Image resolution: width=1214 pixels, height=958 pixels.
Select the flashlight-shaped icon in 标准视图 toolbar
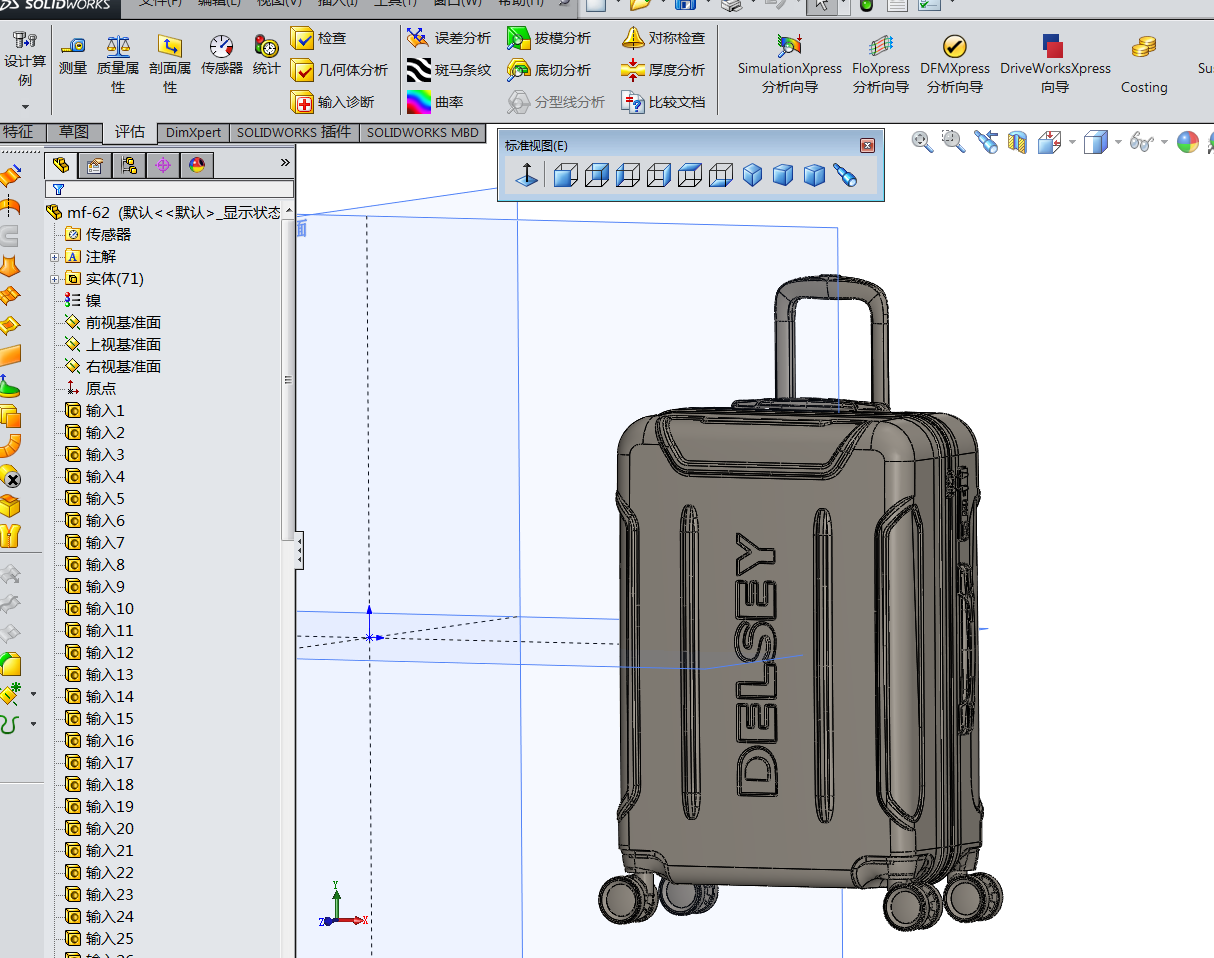tap(846, 176)
